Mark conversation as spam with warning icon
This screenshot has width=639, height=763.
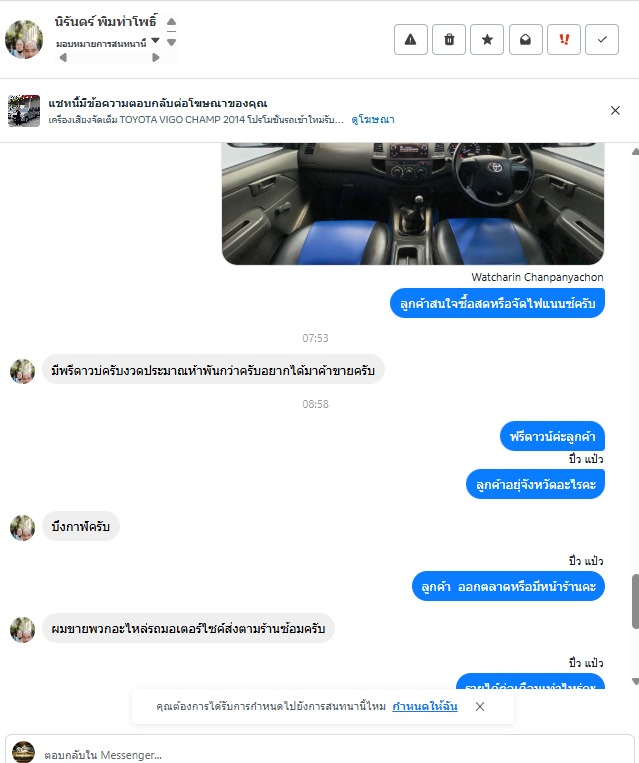(411, 39)
